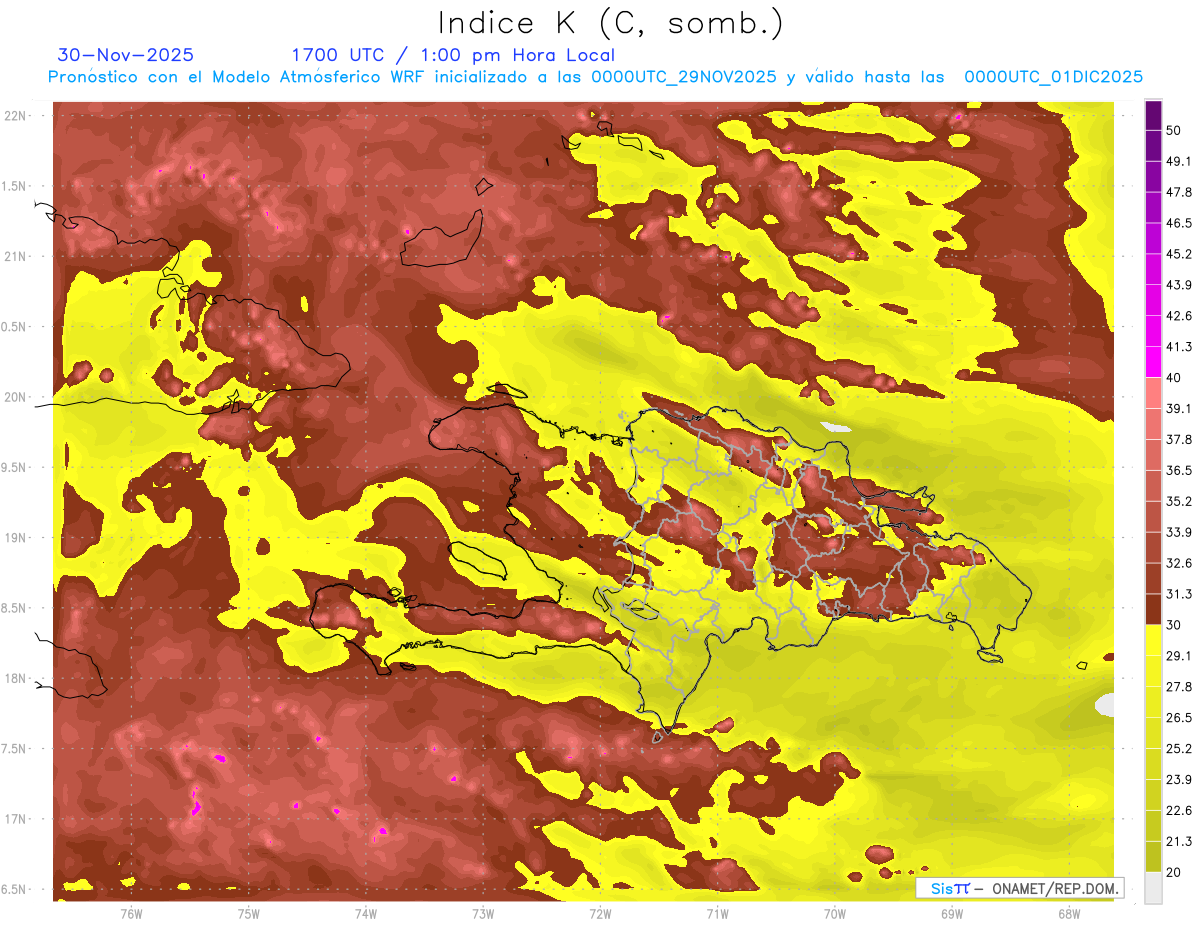Click the "35.2" legend value
This screenshot has width=1200, height=927.
pyautogui.click(x=1179, y=501)
